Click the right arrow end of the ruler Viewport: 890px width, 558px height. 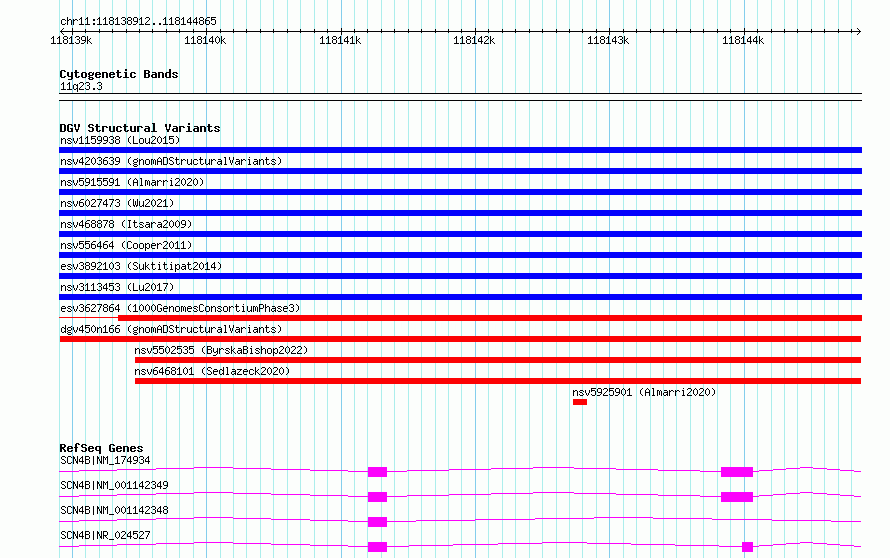tap(858, 31)
